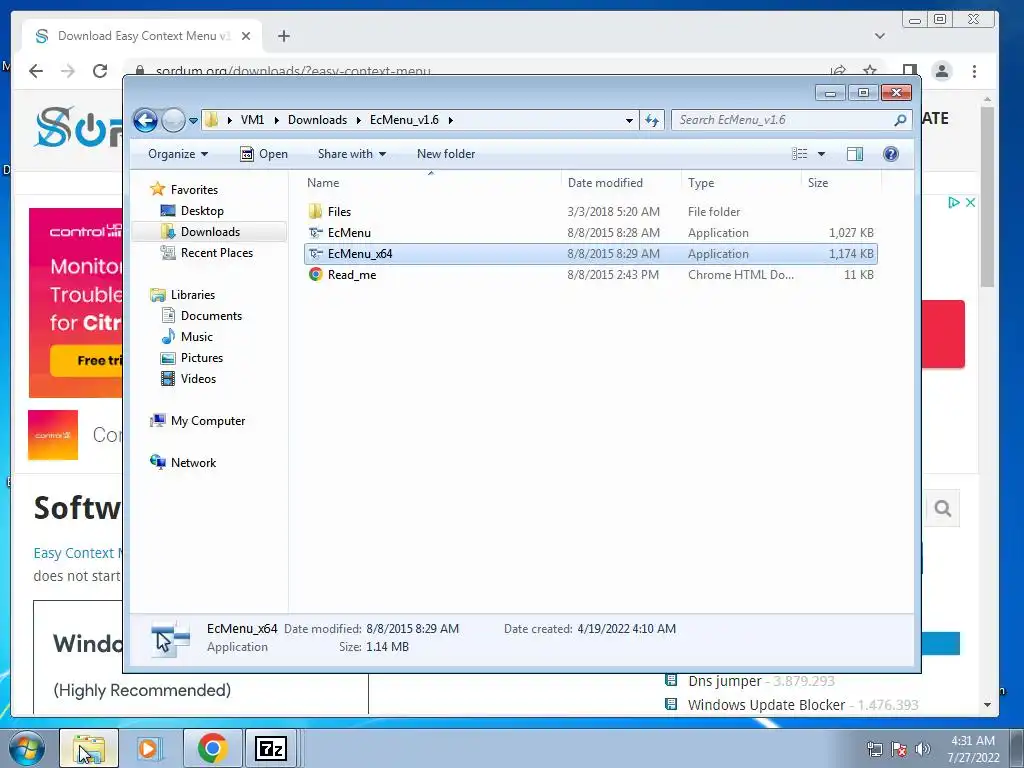
Task: Click the AdChoices triangle icon
Action: (x=954, y=202)
